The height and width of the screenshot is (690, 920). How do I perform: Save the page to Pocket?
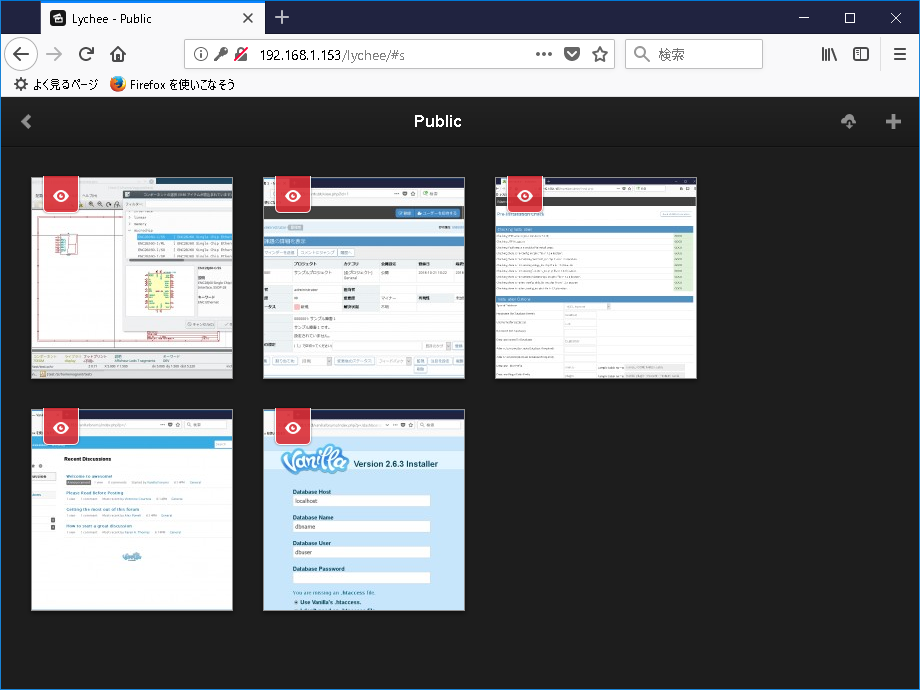tap(571, 54)
